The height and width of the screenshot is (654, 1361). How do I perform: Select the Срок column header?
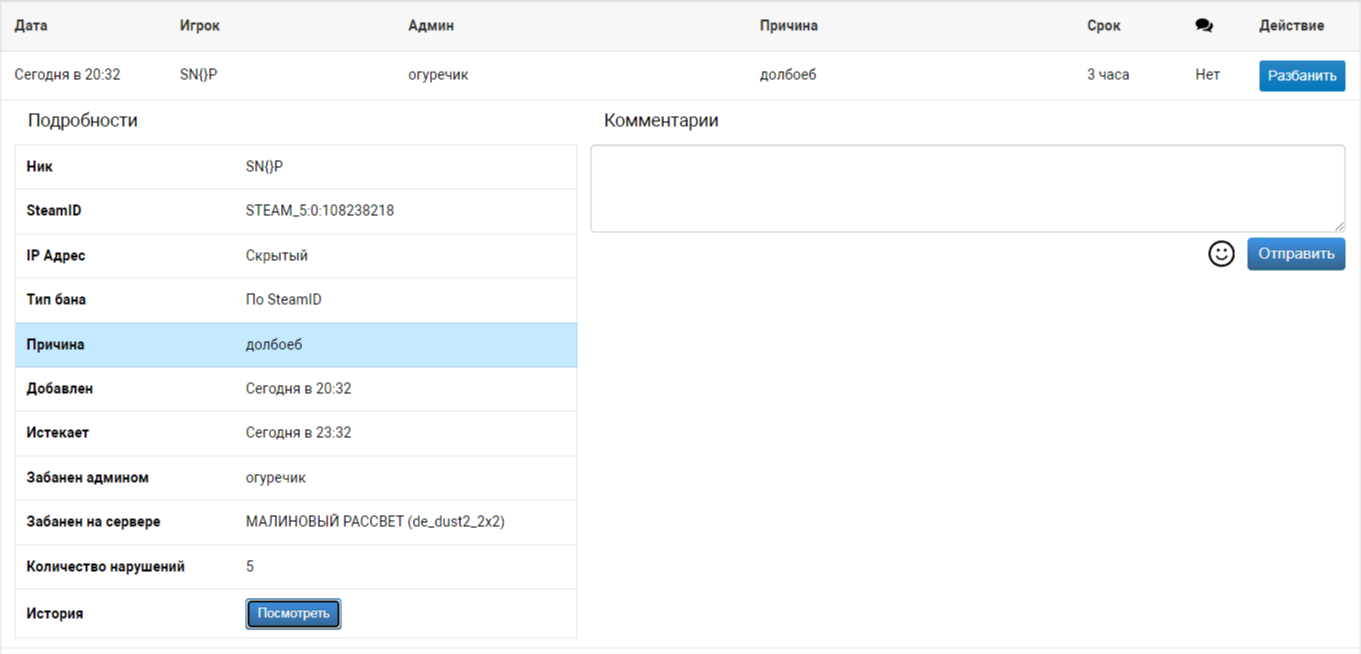pyautogui.click(x=1103, y=26)
